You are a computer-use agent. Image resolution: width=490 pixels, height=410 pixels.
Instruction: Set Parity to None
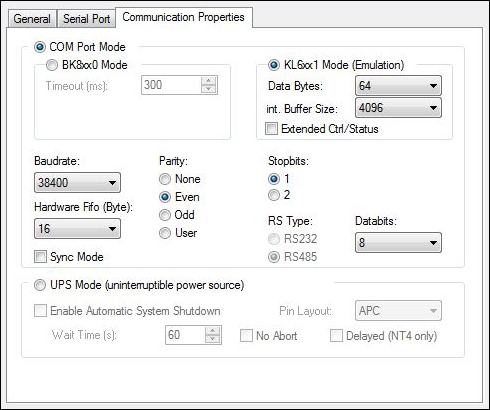coord(165,179)
